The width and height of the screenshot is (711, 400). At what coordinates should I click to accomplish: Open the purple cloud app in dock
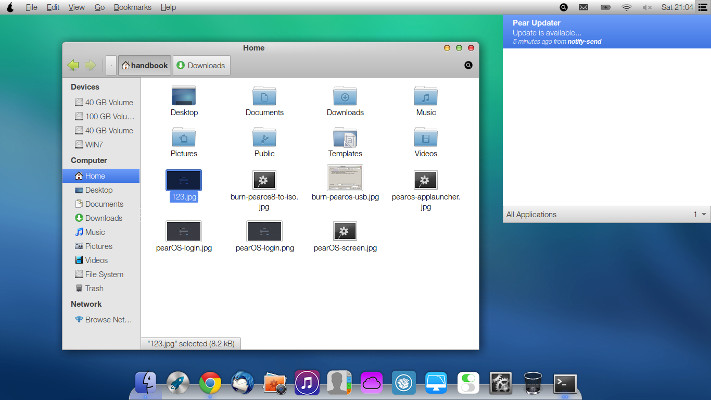[x=371, y=382]
